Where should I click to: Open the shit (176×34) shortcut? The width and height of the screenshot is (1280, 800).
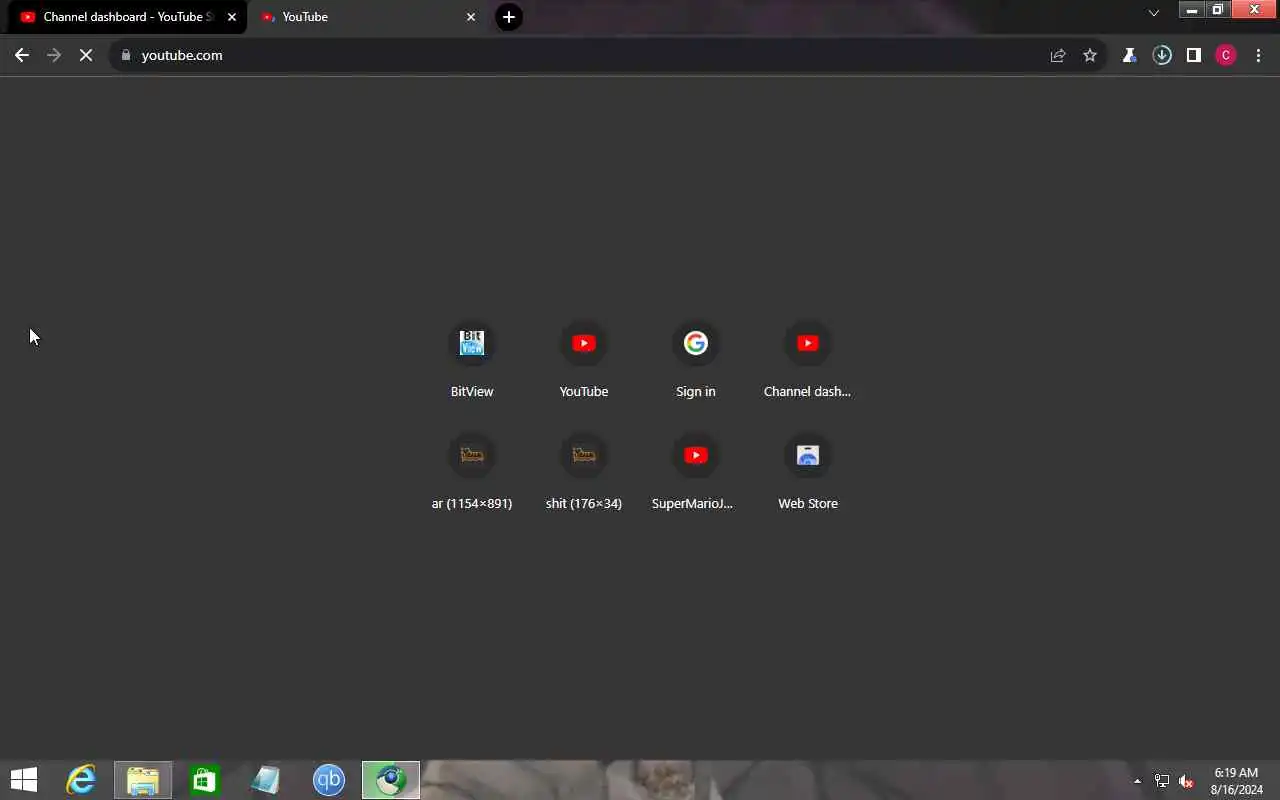[x=584, y=472]
